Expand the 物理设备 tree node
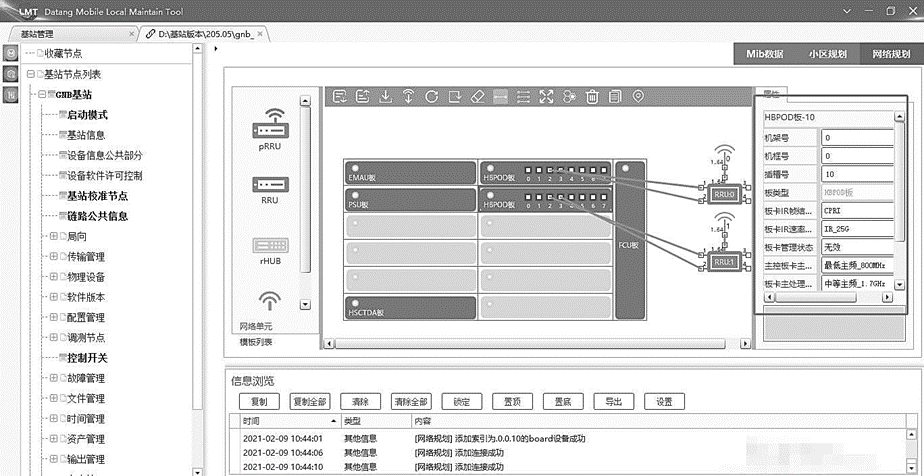 pos(54,277)
